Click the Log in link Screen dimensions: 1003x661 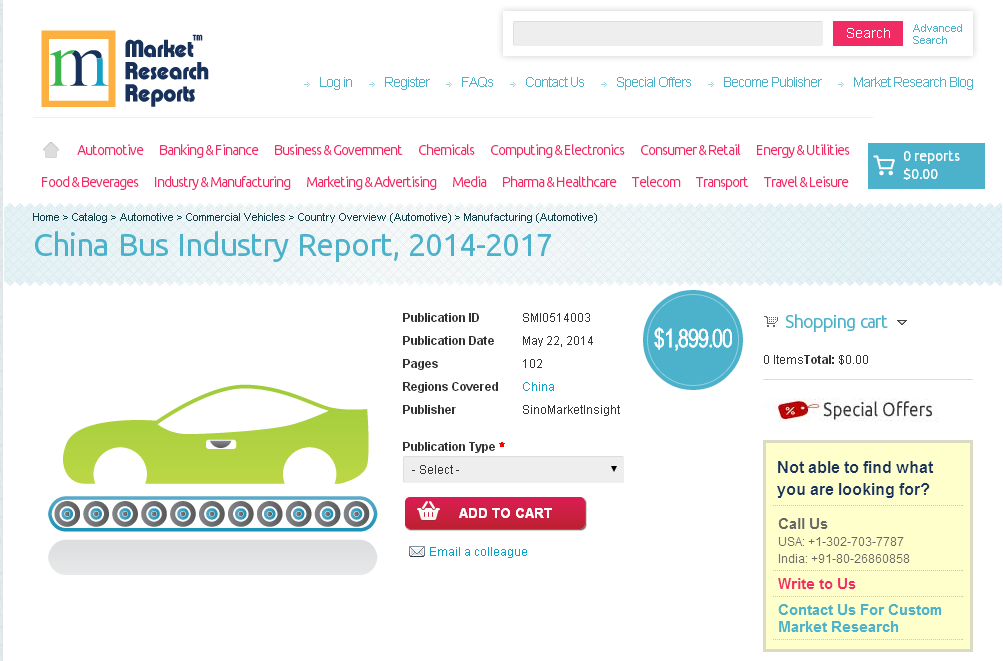coord(336,83)
